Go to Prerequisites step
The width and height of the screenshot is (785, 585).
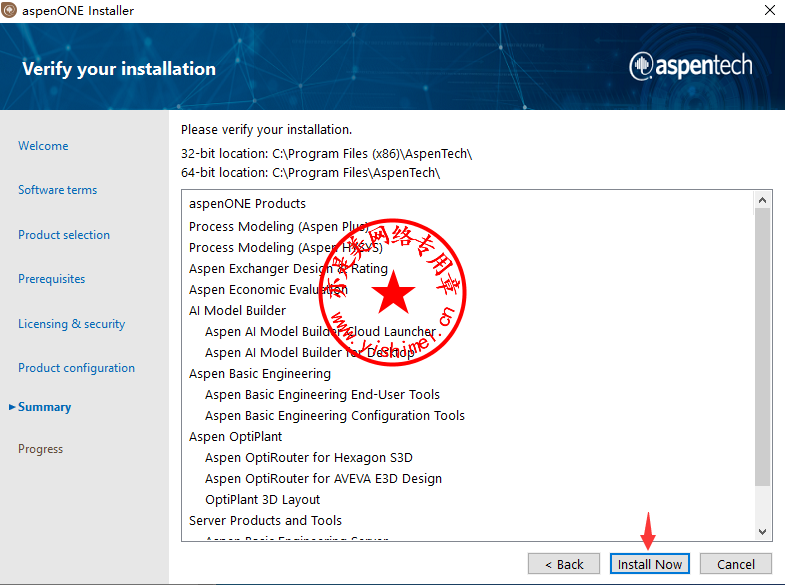coord(52,279)
